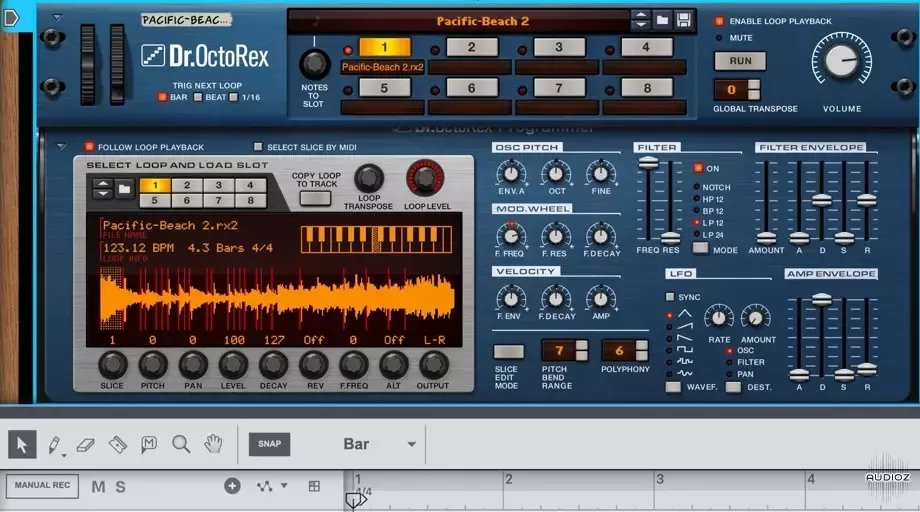Image resolution: width=920 pixels, height=512 pixels.
Task: Click the Slice Edit Mode button
Action: pos(509,352)
